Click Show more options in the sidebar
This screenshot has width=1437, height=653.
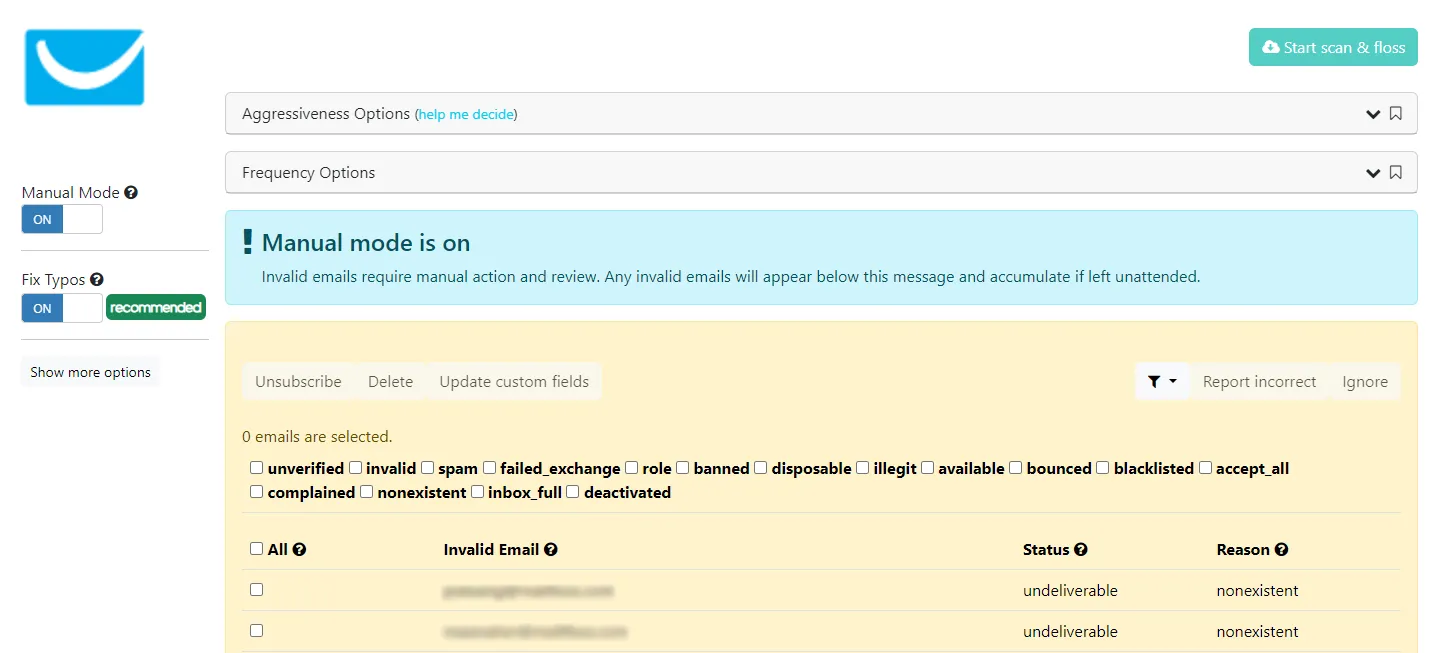pos(90,372)
